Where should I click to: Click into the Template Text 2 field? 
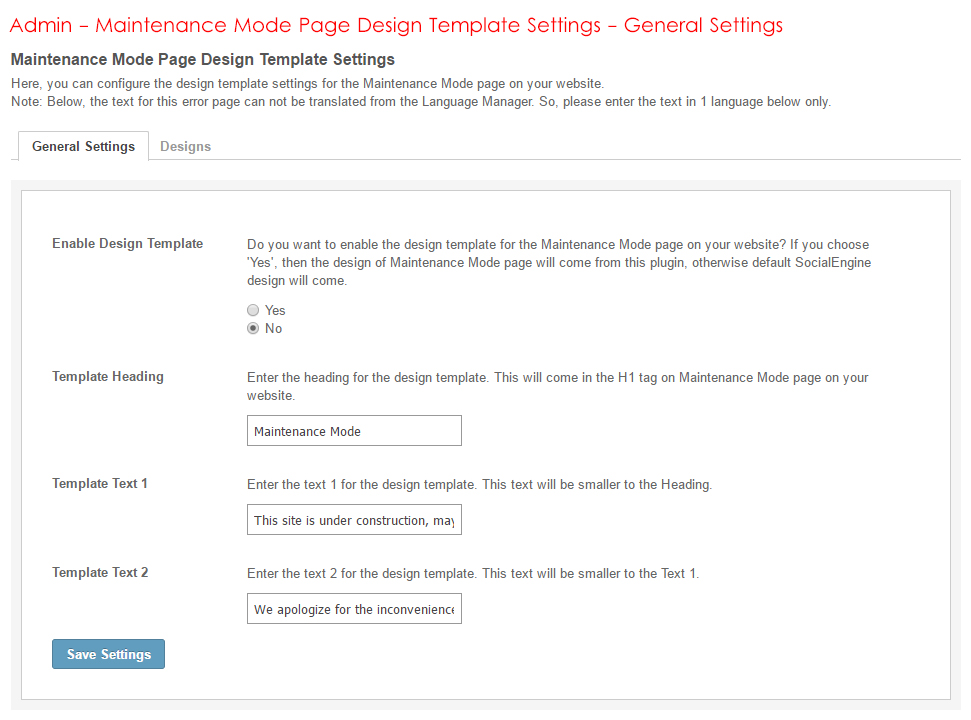click(x=354, y=609)
